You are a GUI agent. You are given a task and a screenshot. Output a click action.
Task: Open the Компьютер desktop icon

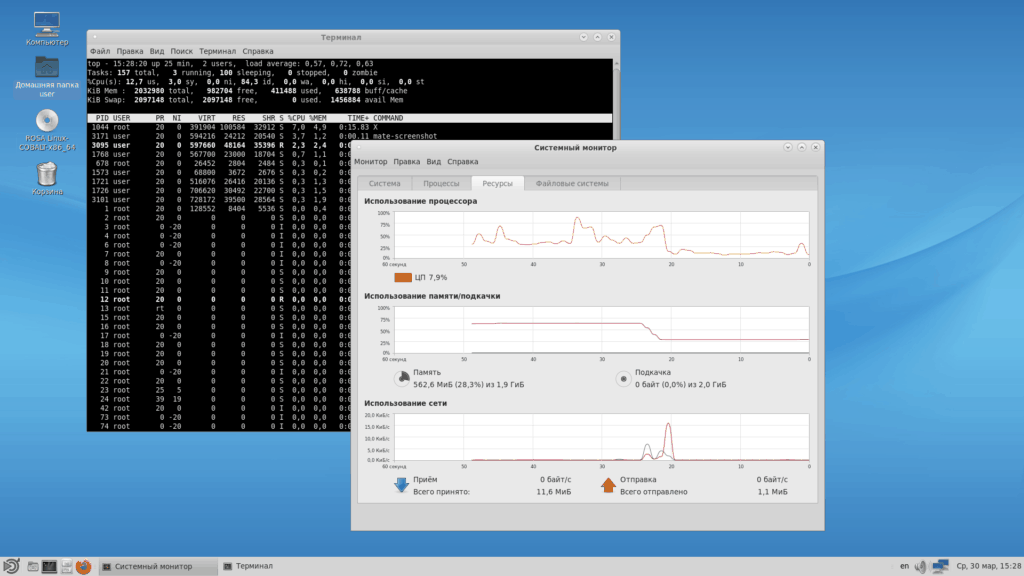coord(47,23)
